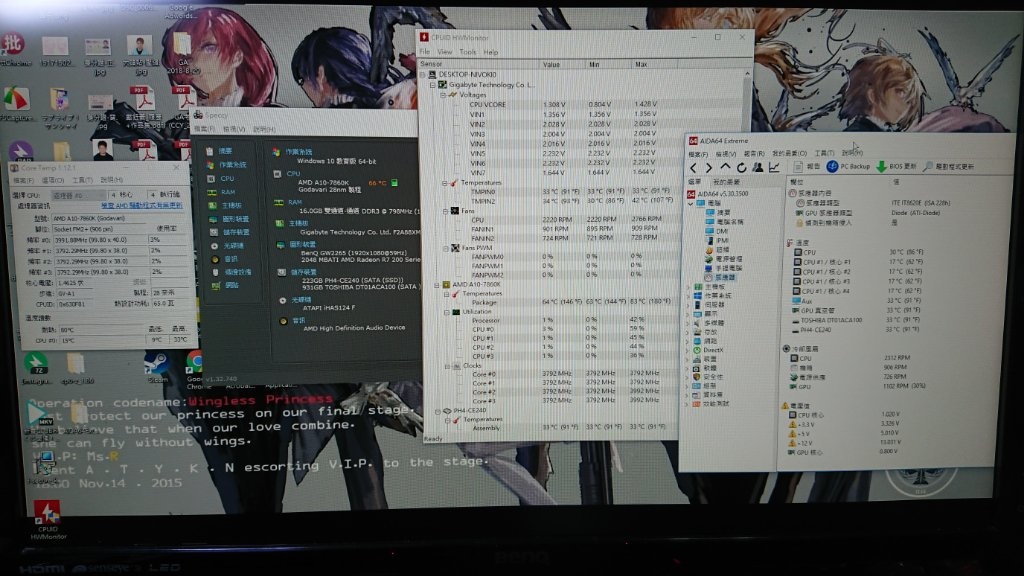Collapse the AMD A10-7860K node in HWMonitor
Image resolution: width=1024 pixels, height=576 pixels.
click(437, 285)
